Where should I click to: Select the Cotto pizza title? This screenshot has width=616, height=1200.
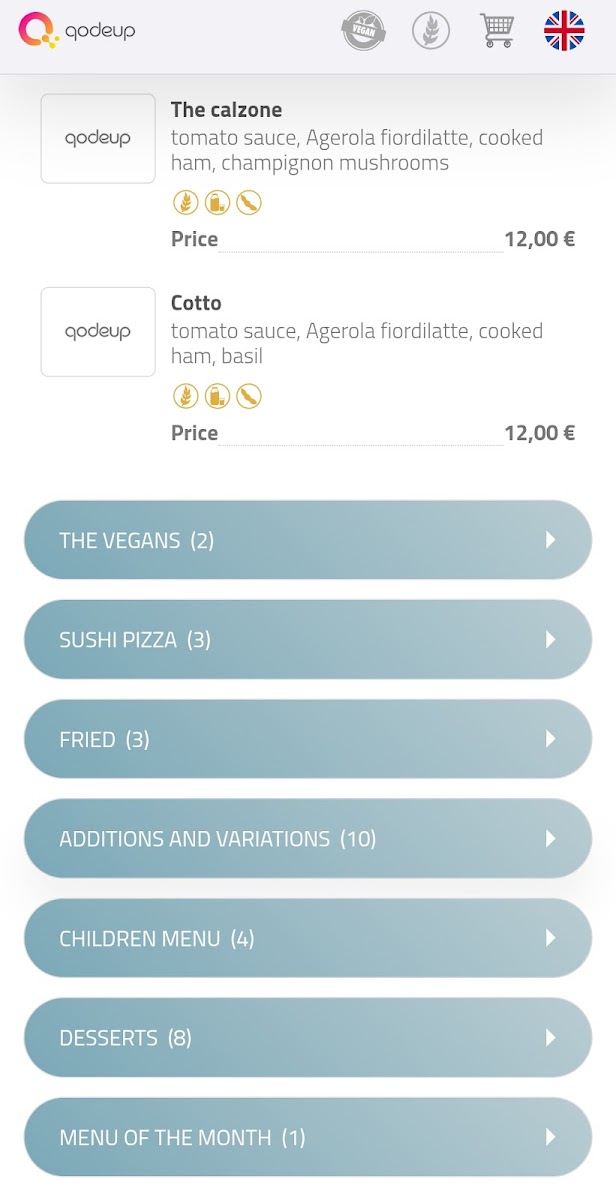coord(196,303)
